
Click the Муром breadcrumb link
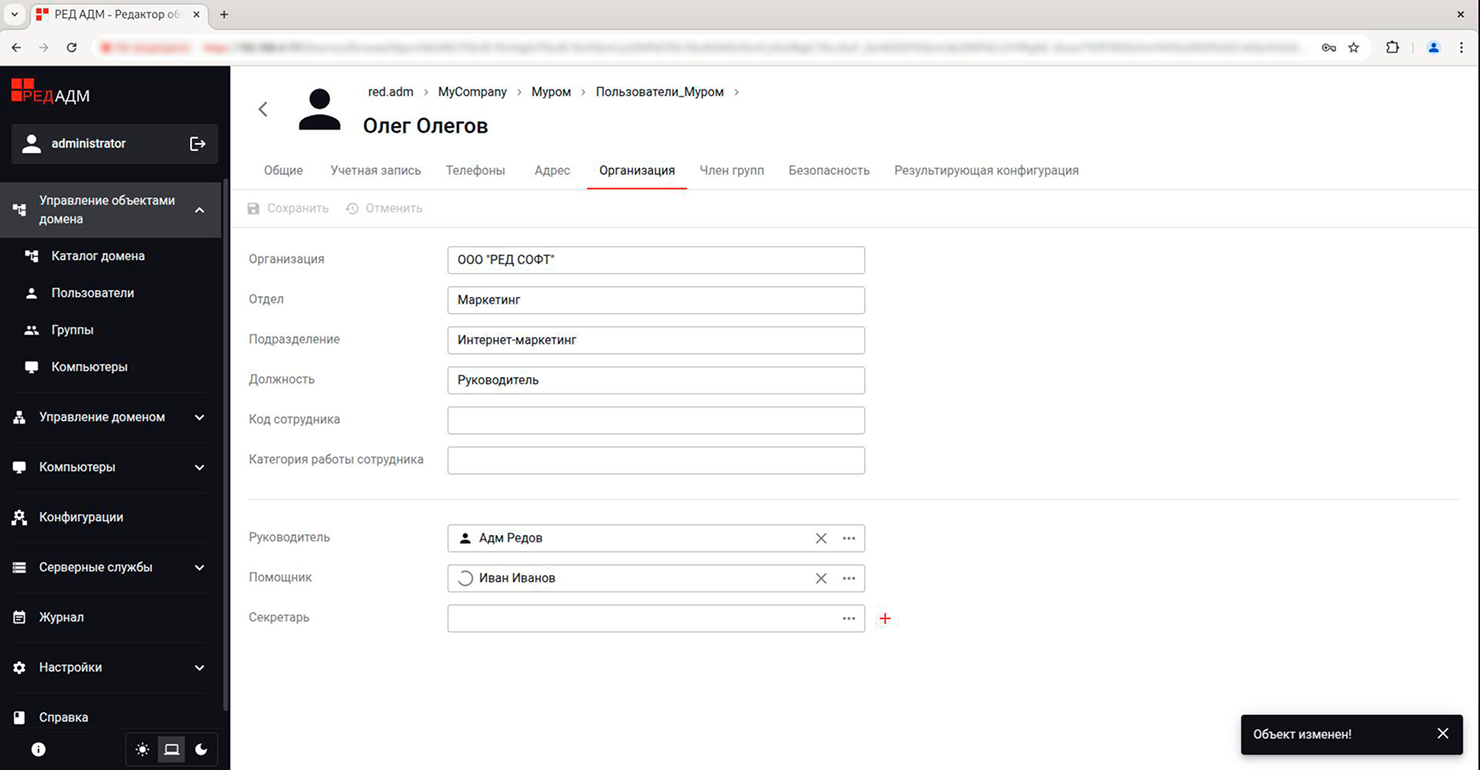click(x=551, y=92)
